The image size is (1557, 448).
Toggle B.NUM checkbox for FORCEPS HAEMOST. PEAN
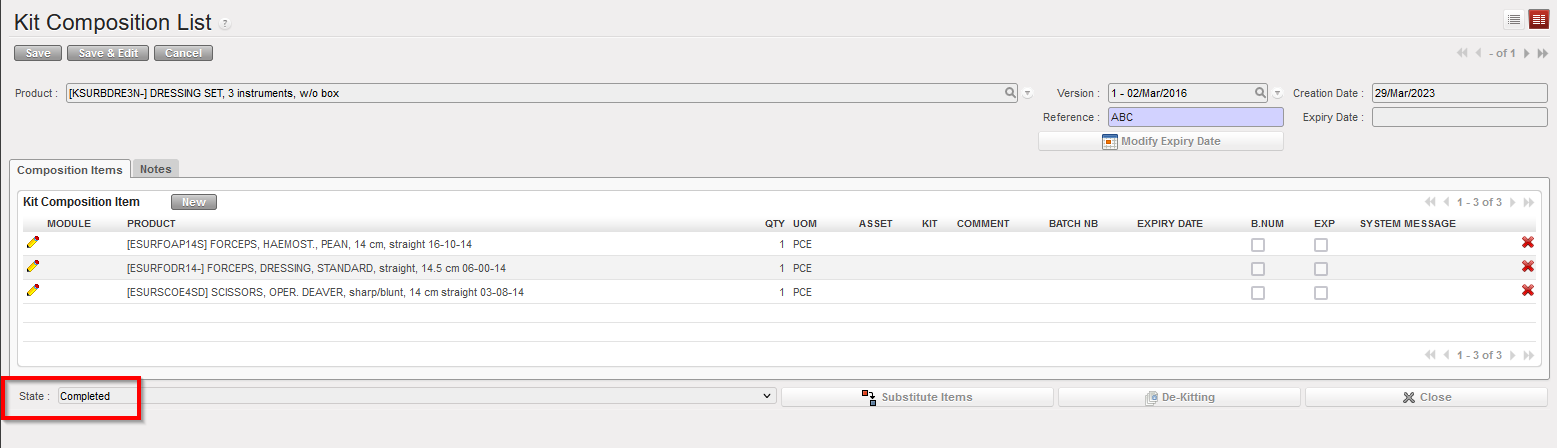pos(1257,245)
